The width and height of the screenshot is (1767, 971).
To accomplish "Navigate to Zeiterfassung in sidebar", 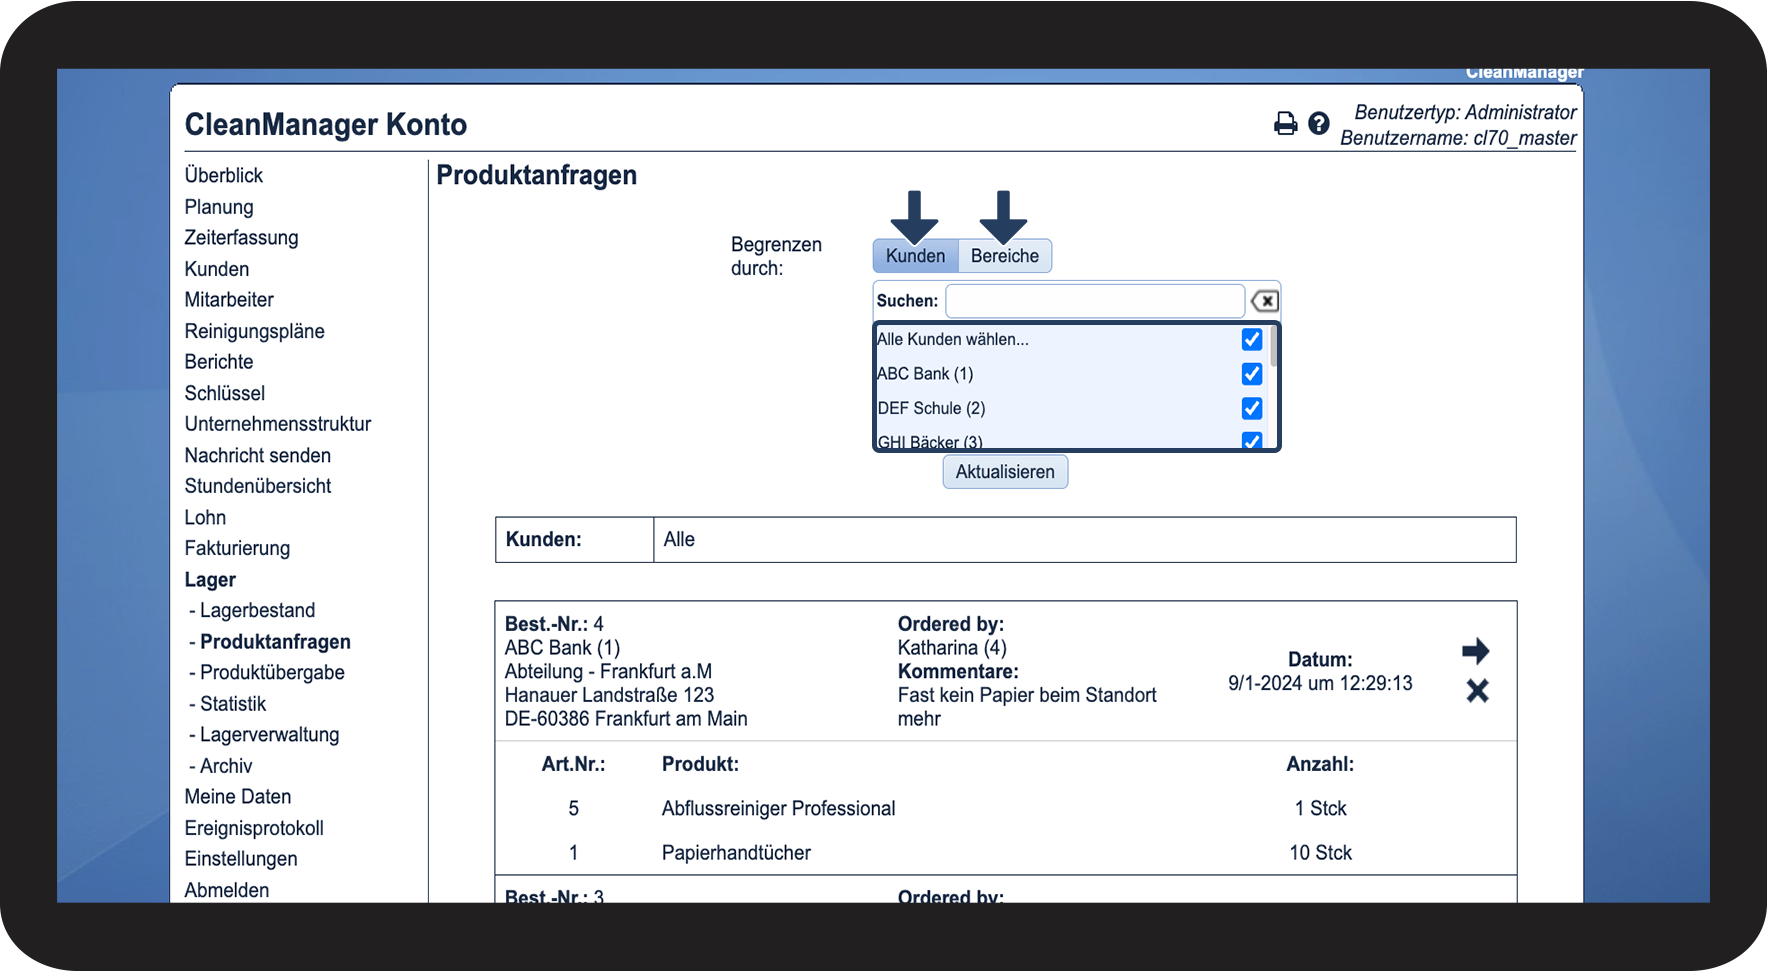I will 241,238.
